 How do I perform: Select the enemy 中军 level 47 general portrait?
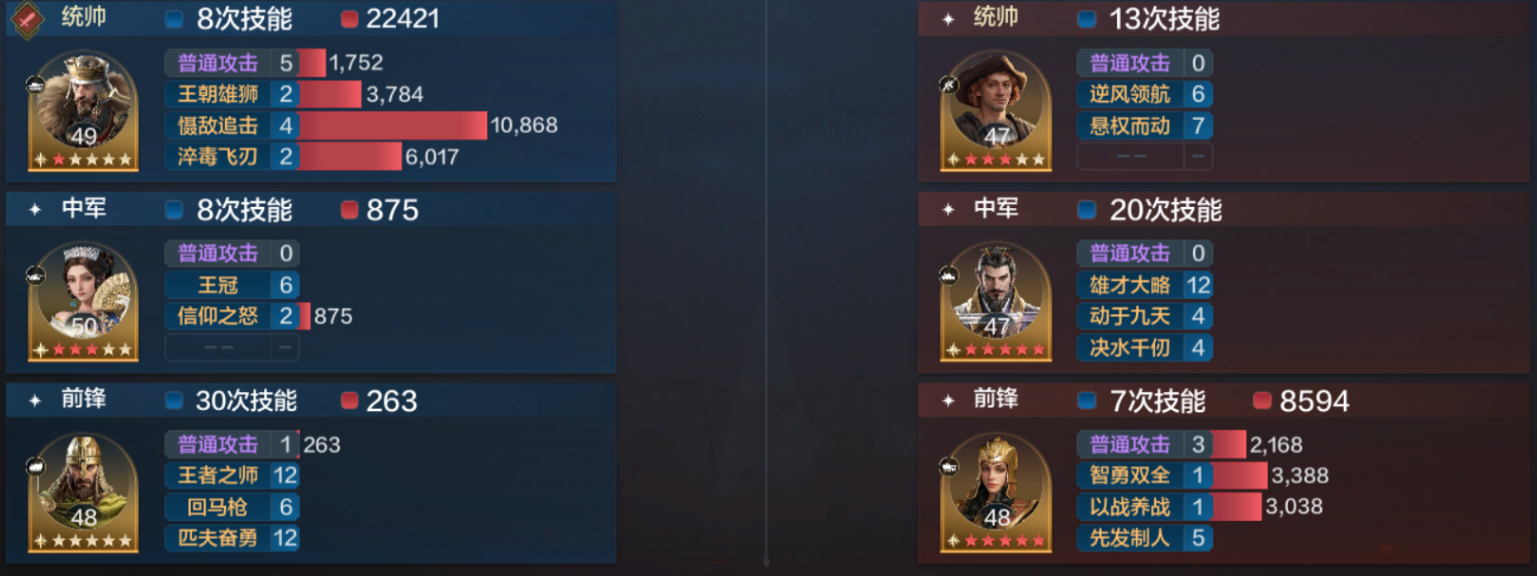coord(997,302)
